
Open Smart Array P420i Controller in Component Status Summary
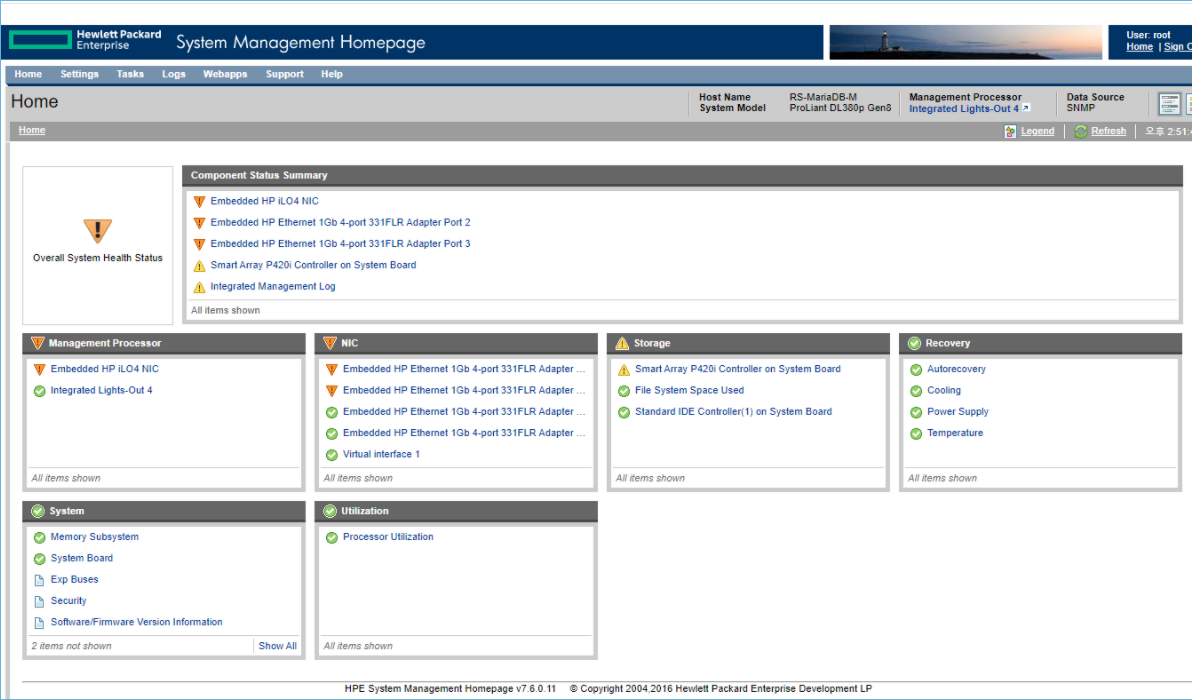click(313, 264)
